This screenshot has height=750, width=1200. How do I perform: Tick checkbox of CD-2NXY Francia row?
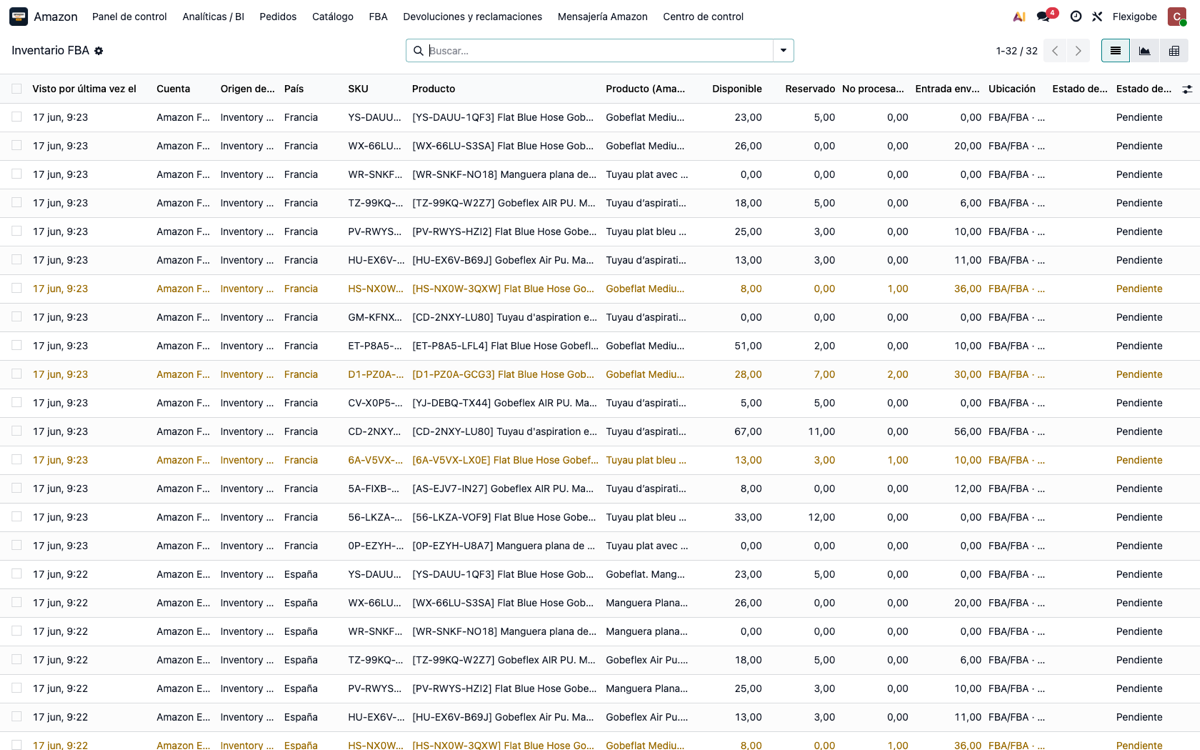coord(16,431)
